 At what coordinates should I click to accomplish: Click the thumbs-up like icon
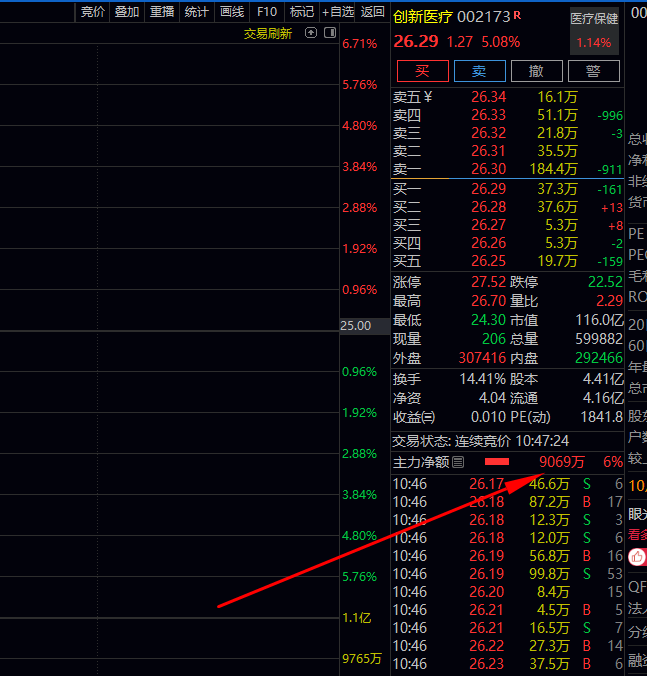637,557
